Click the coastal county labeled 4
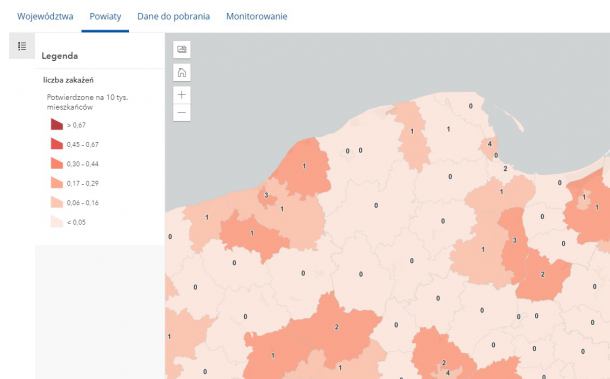The image size is (610, 379). point(489,145)
